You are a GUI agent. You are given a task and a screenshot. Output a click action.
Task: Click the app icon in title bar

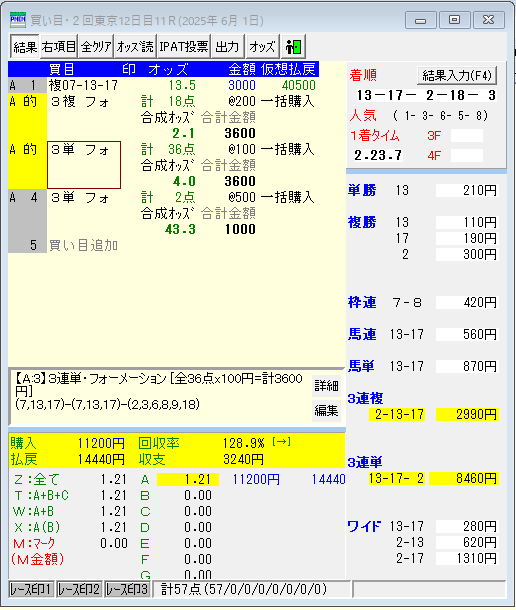click(18, 20)
